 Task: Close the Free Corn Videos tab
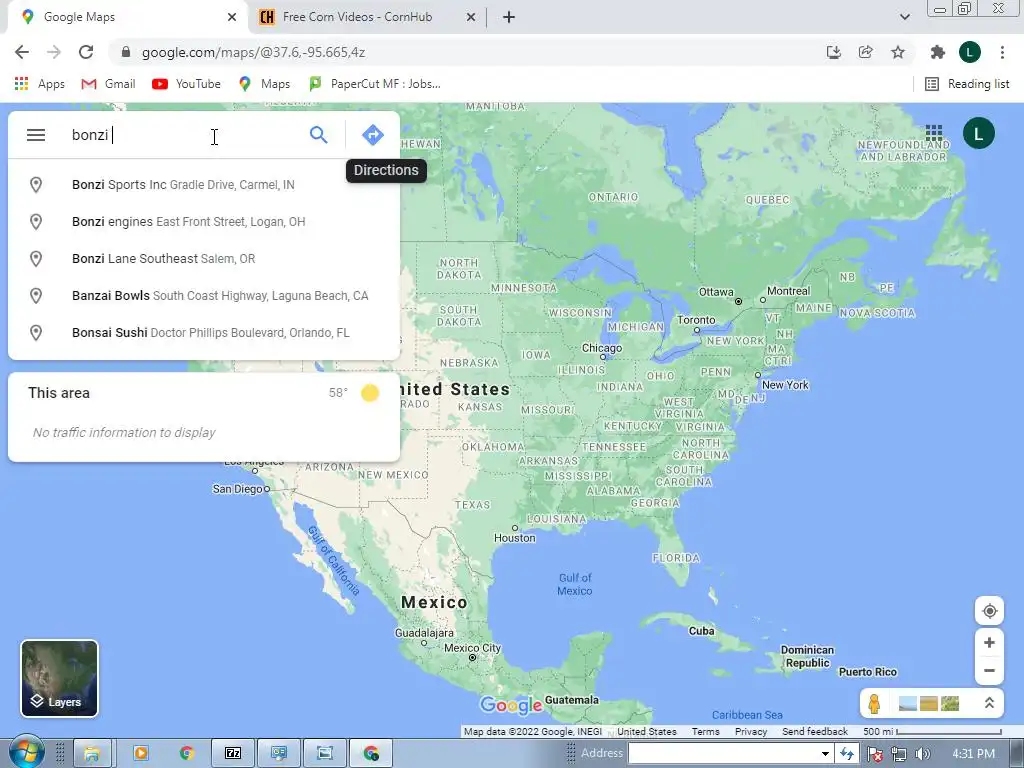pos(471,17)
